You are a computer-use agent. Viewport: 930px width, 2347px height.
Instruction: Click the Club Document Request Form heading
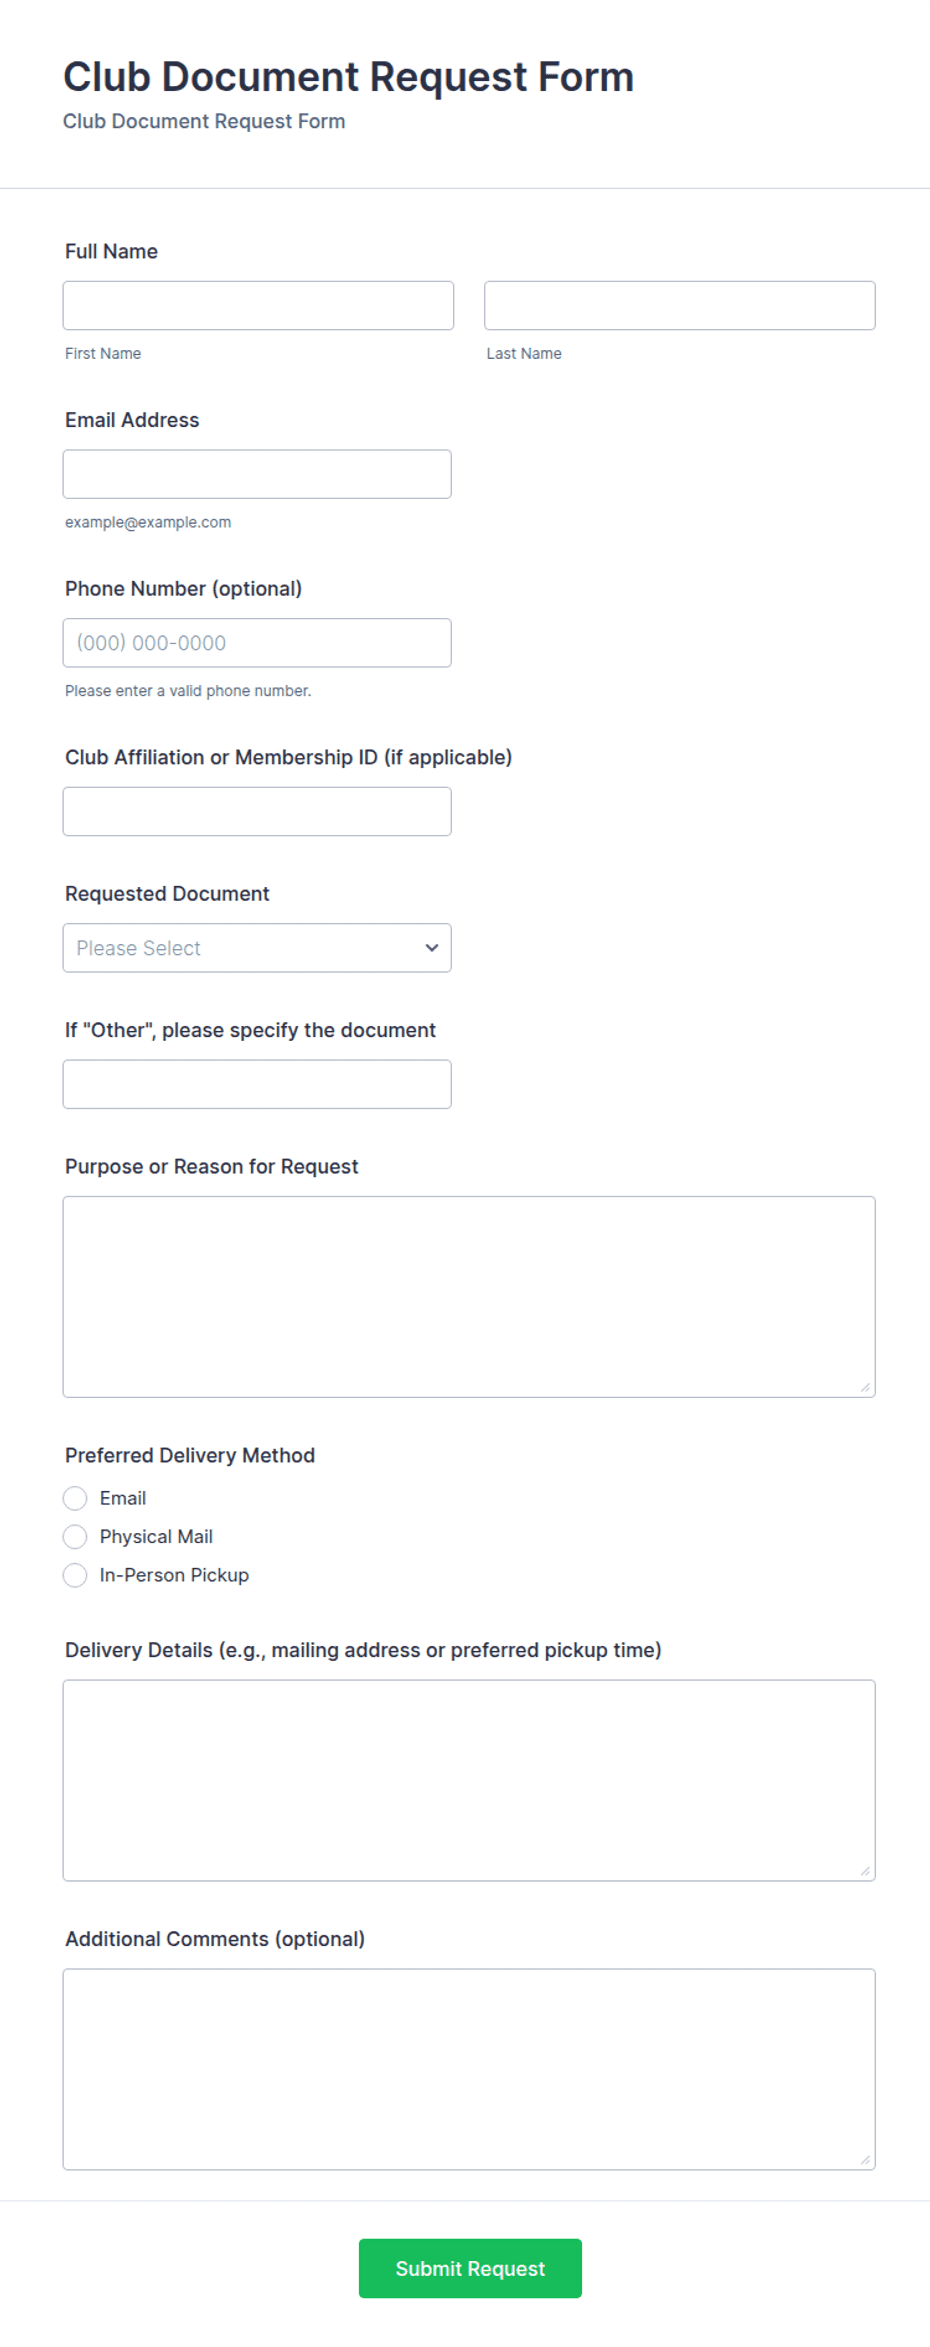coord(348,77)
